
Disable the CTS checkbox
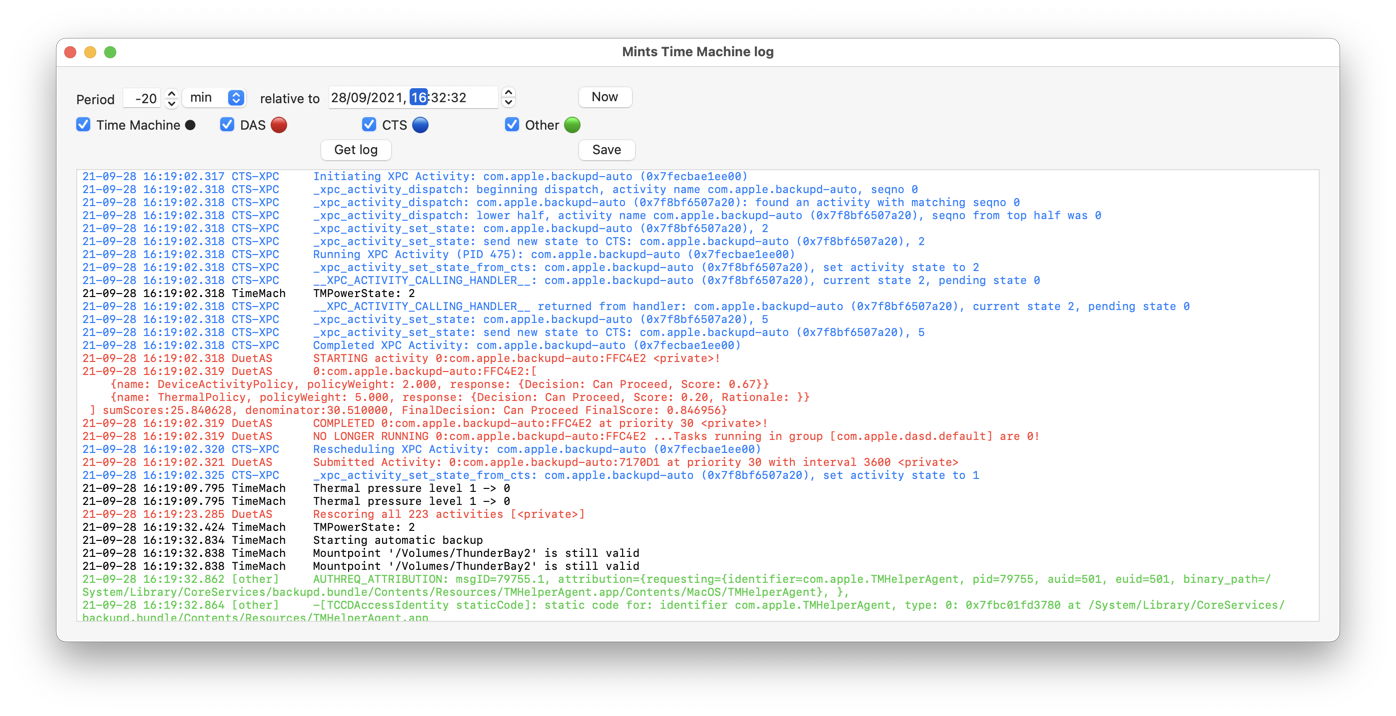pyautogui.click(x=369, y=125)
